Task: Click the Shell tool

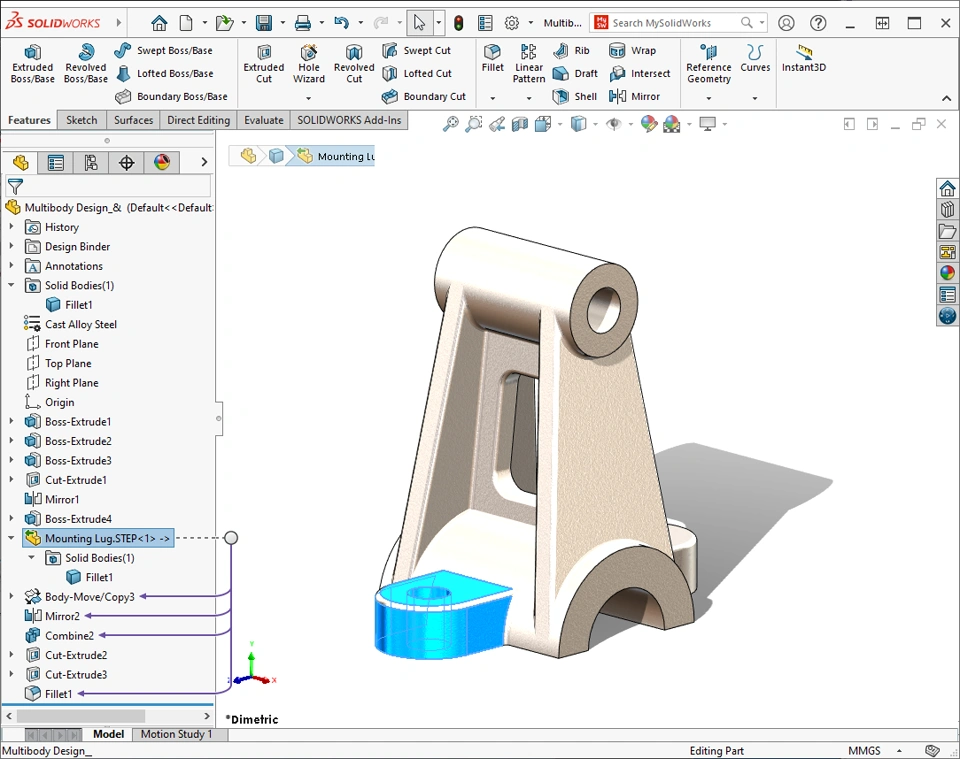Action: click(x=574, y=96)
